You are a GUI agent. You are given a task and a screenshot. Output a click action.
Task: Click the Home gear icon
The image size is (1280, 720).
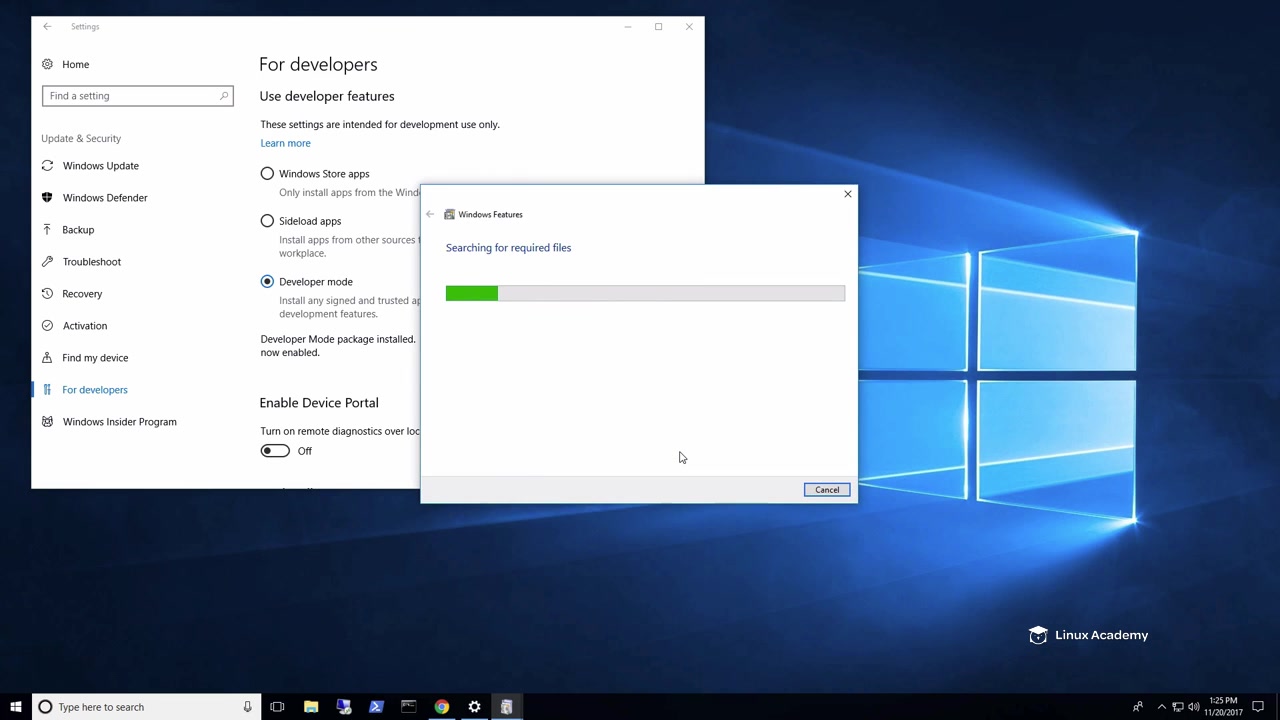(x=47, y=64)
